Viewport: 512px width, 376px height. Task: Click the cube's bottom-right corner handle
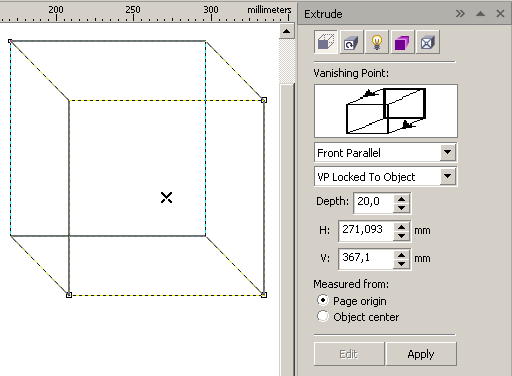[264, 295]
